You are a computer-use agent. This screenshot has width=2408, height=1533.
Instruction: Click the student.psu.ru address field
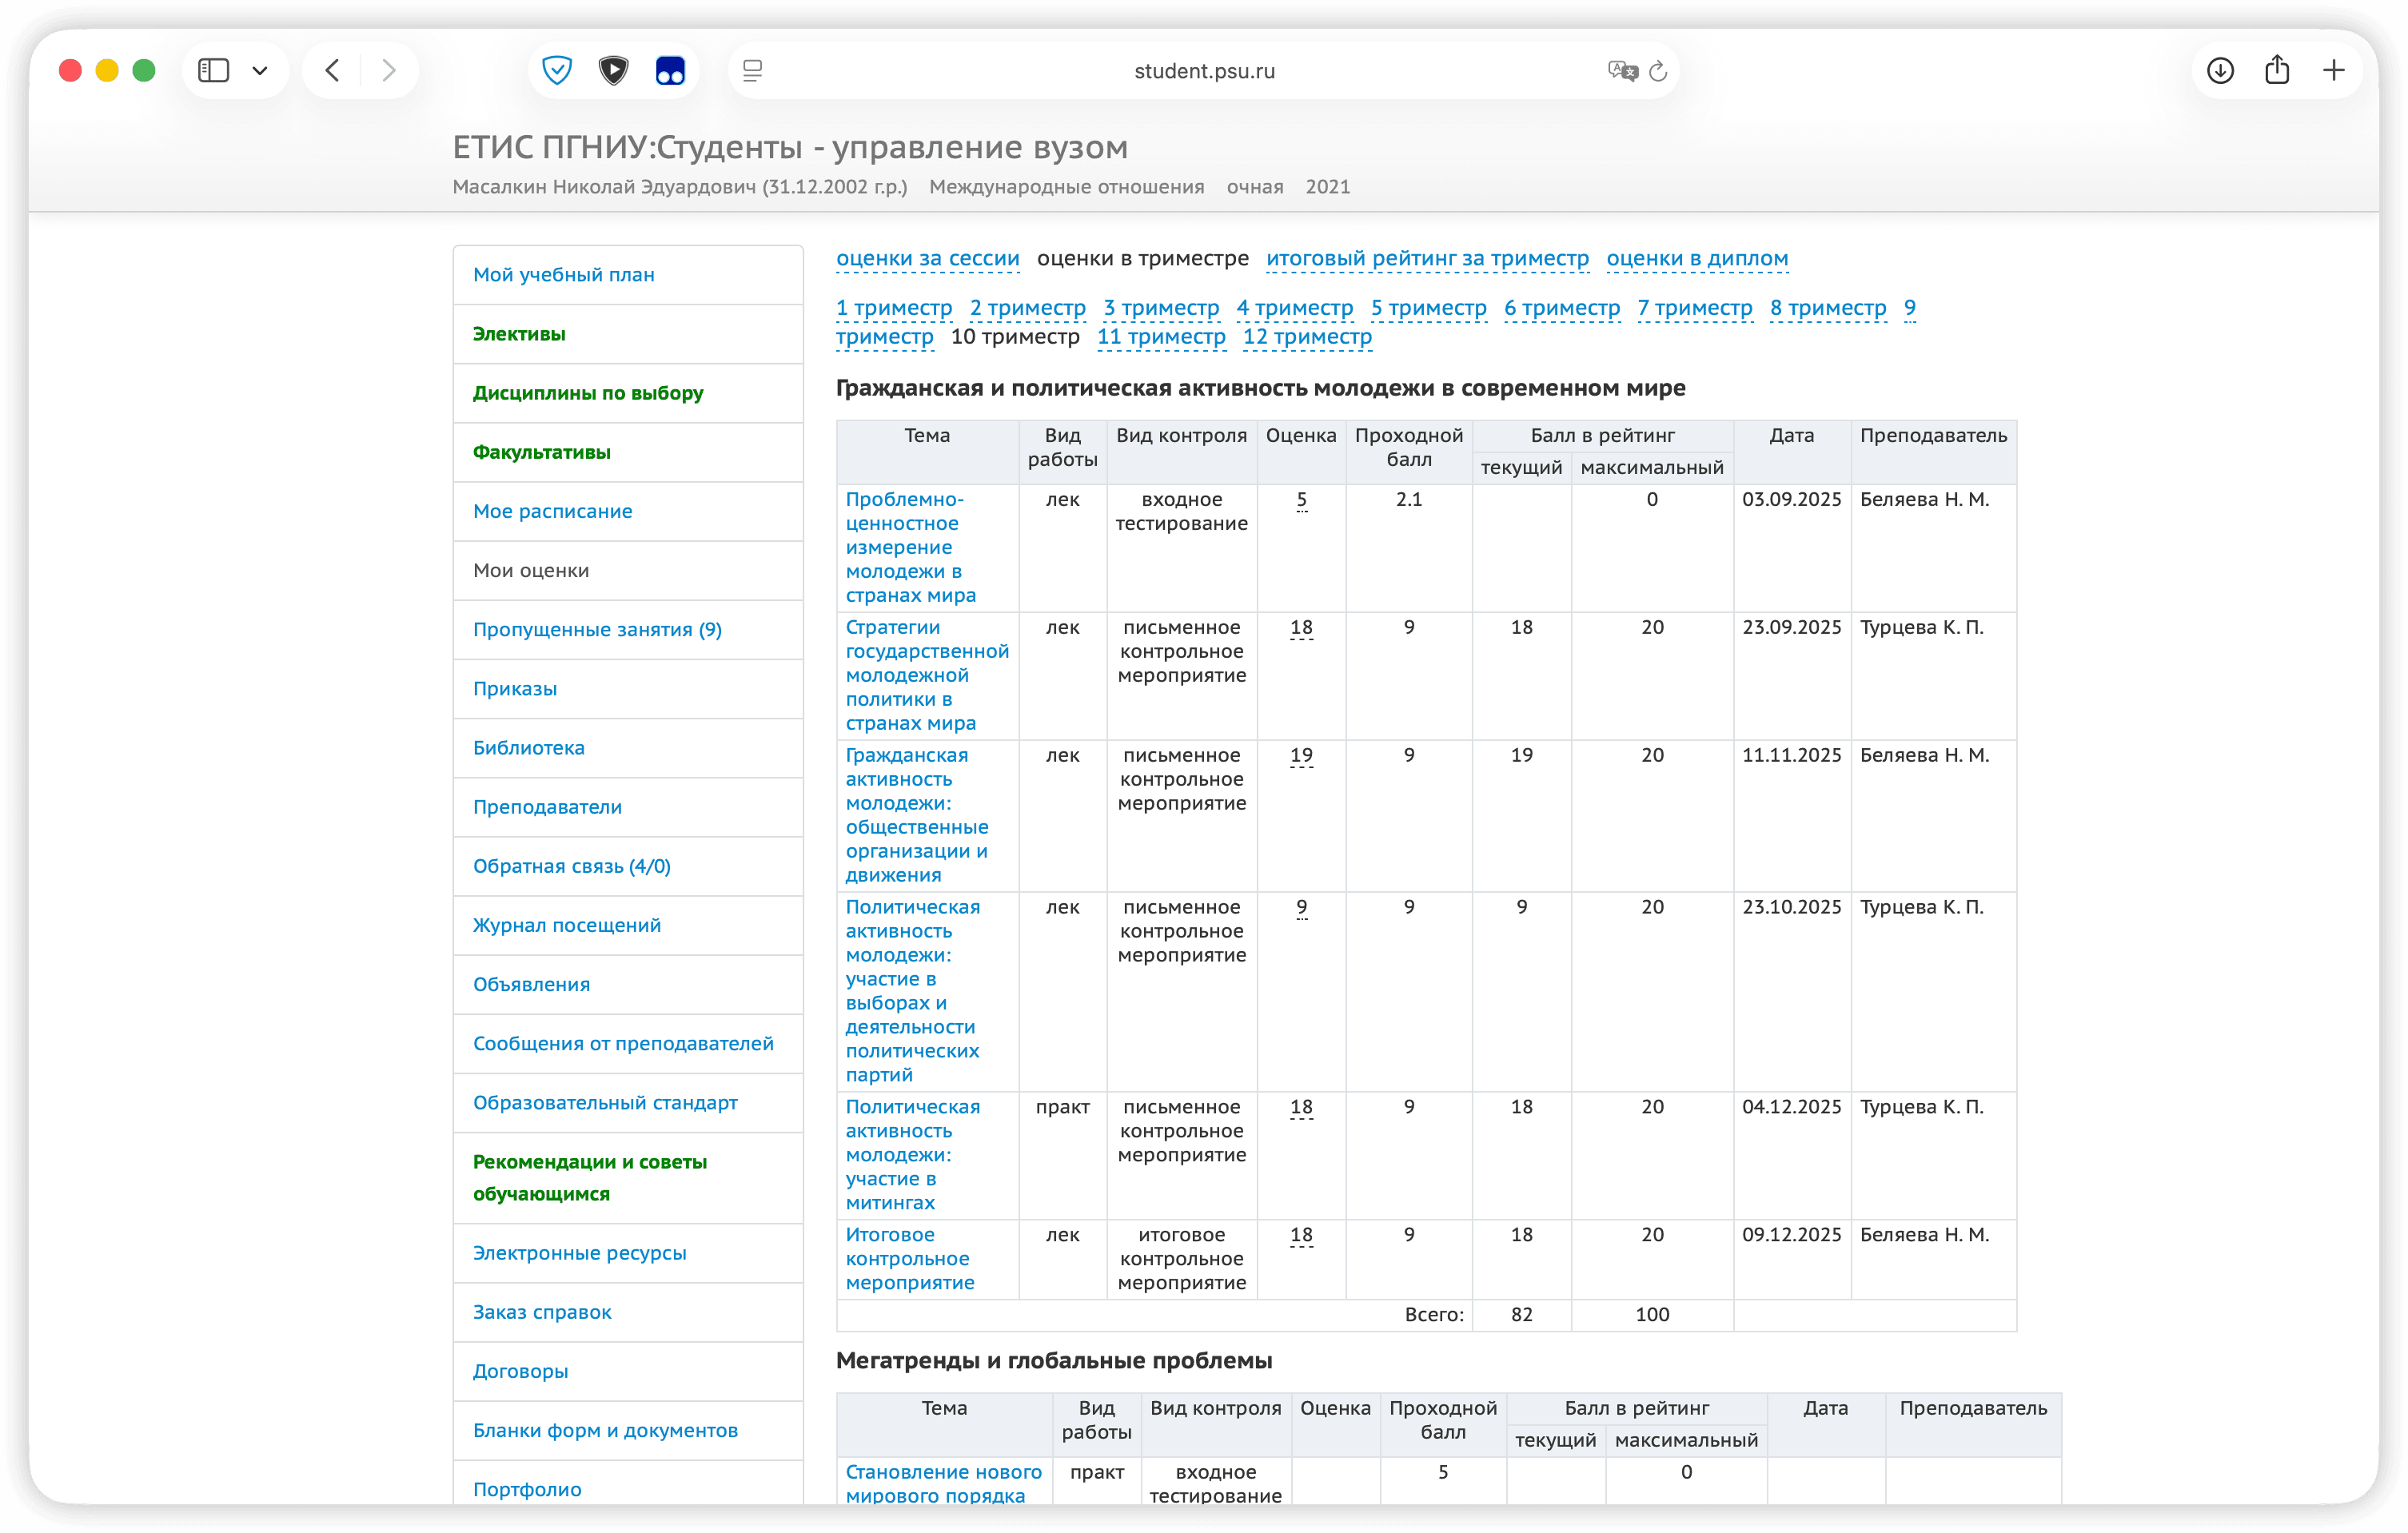(1204, 70)
